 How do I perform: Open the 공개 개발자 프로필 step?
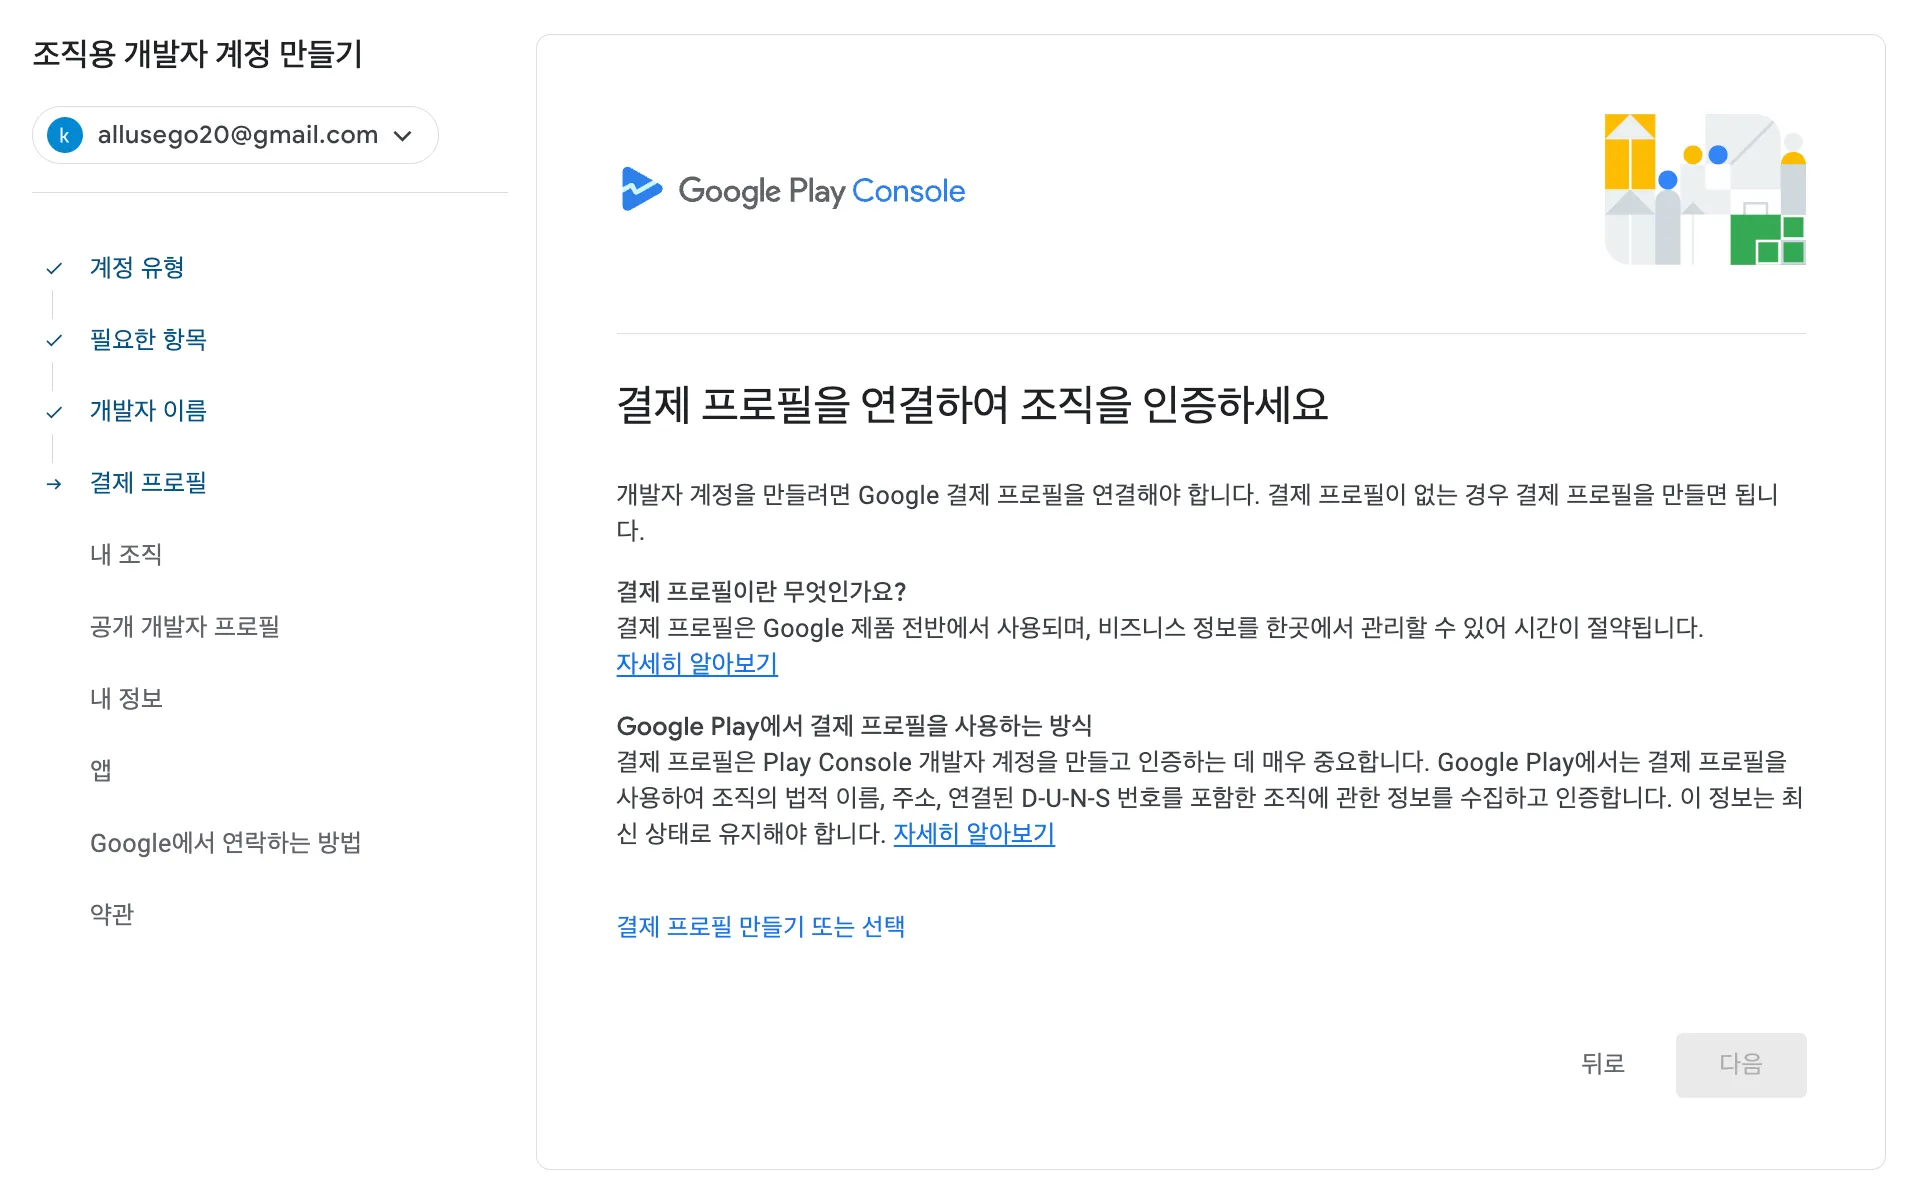point(185,627)
